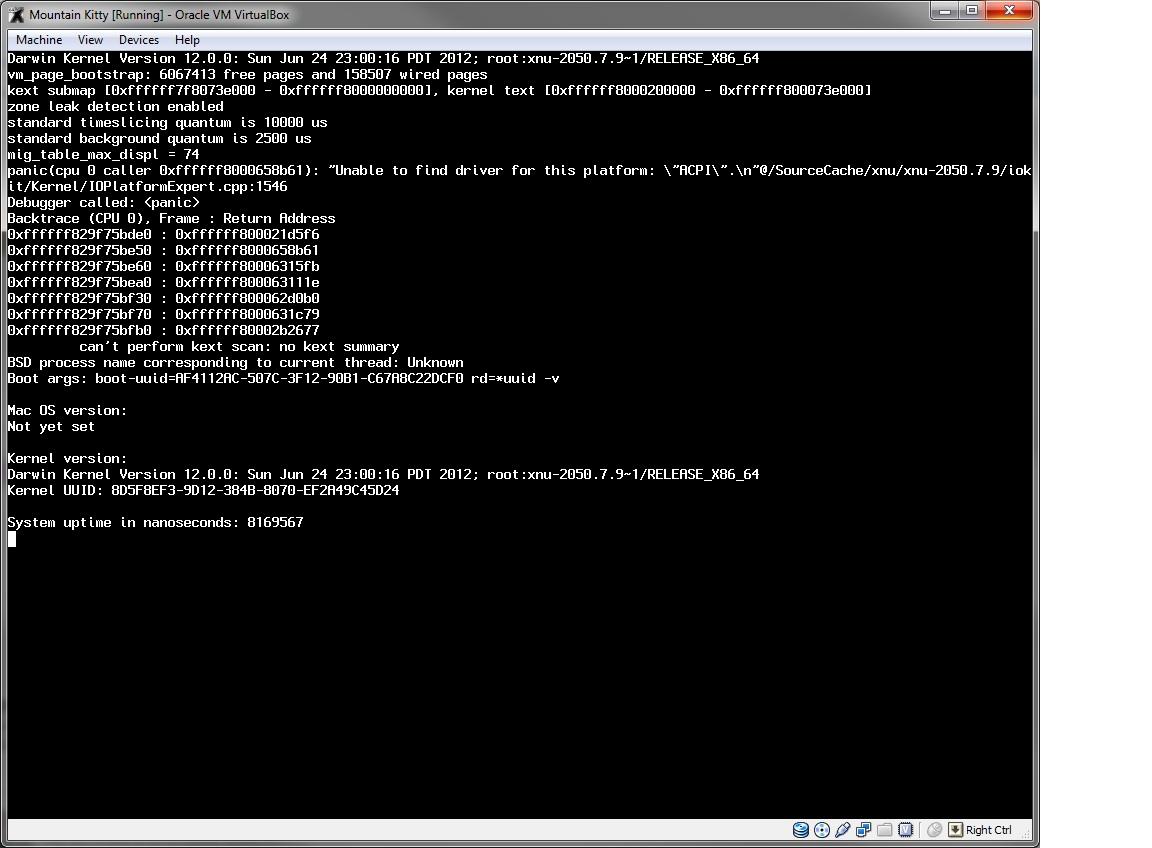This screenshot has height=848, width=1152.
Task: Click the 'vm_page_bootstrap' line
Action: pos(248,74)
